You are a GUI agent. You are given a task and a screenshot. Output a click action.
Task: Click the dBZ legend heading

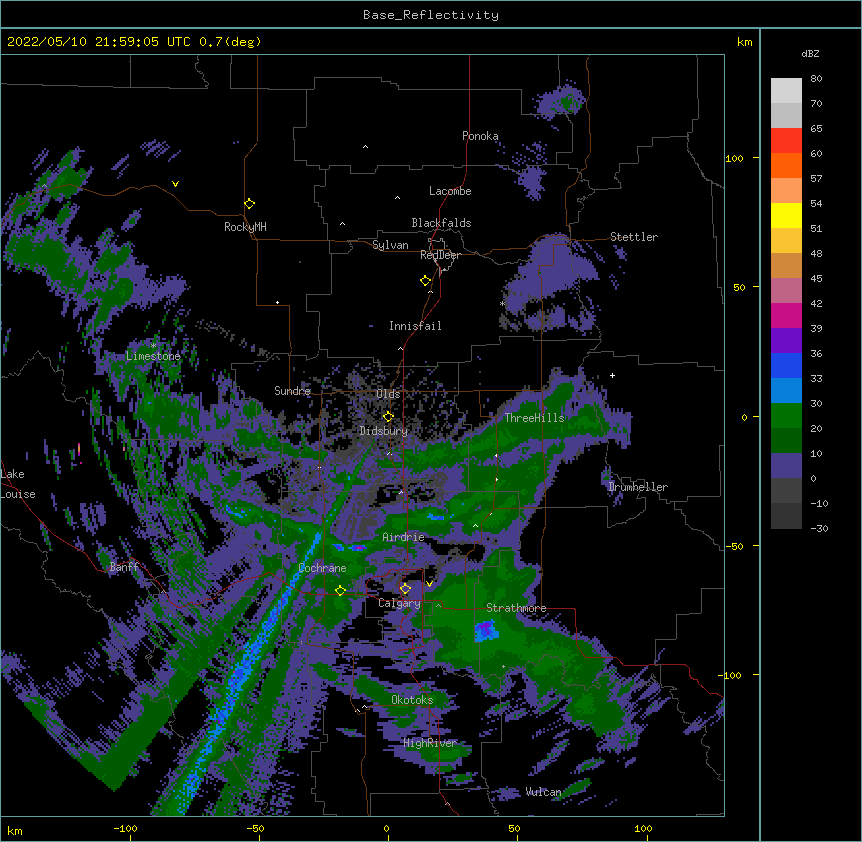pos(810,54)
